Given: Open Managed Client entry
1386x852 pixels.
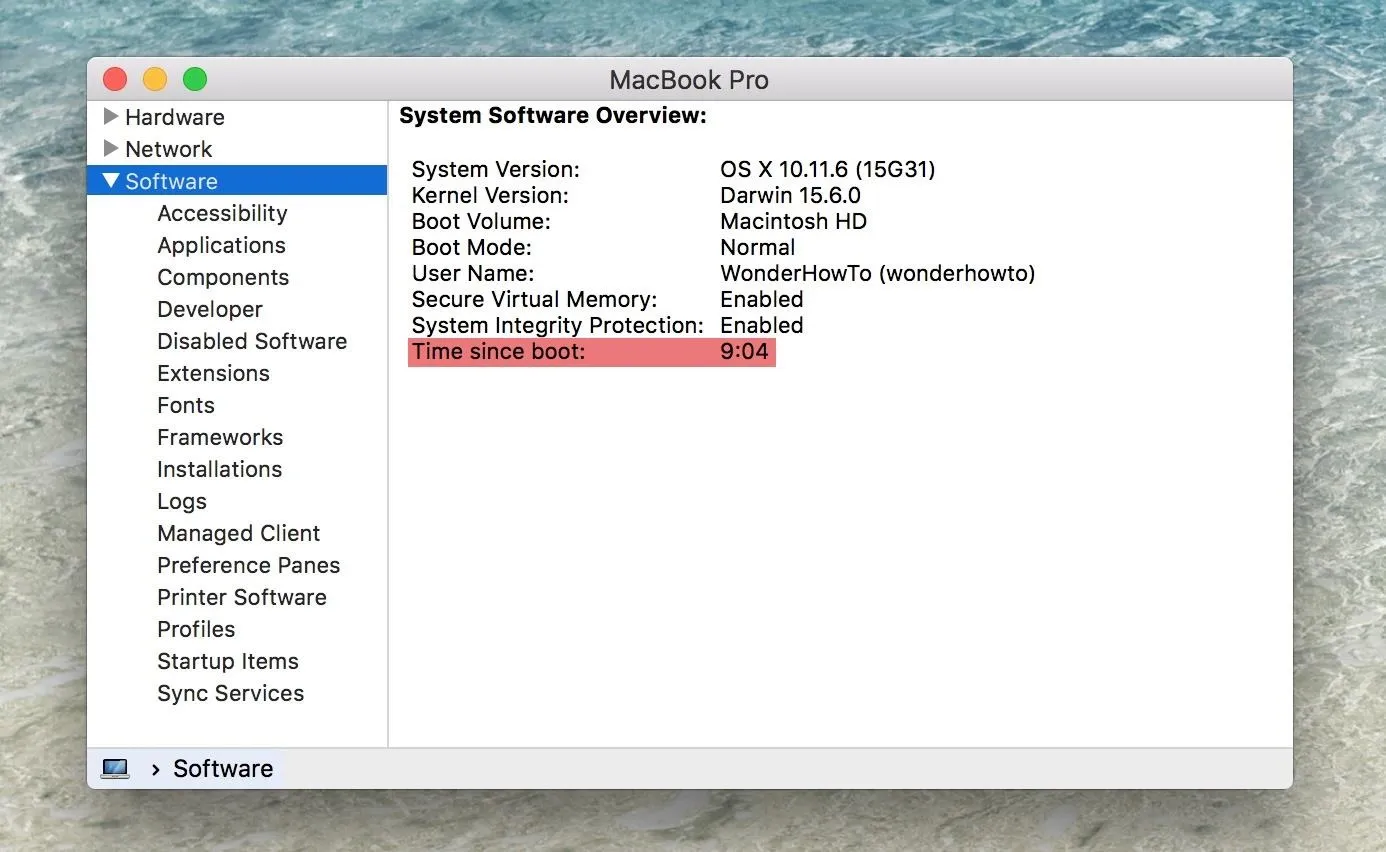Looking at the screenshot, I should [x=238, y=533].
